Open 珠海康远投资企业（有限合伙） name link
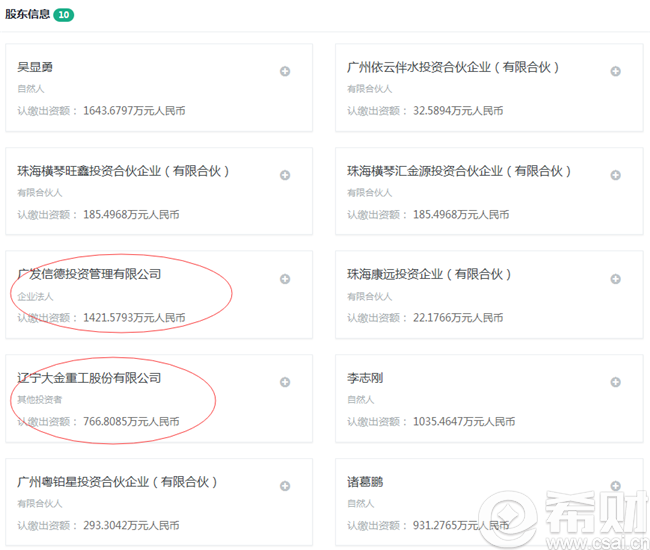 429,274
